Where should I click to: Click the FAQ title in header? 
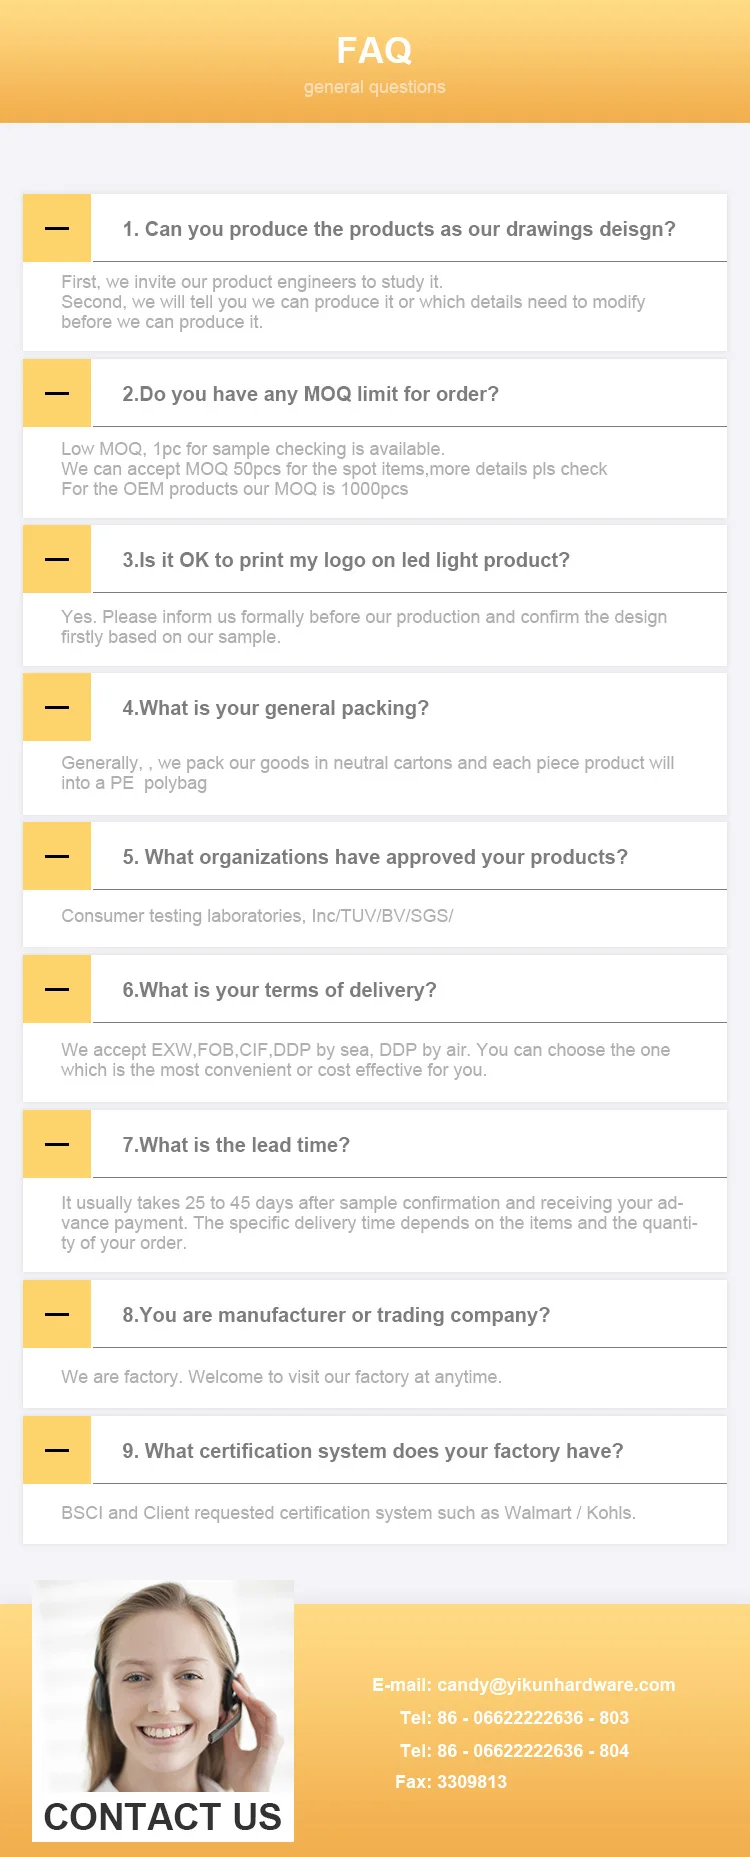tap(374, 50)
